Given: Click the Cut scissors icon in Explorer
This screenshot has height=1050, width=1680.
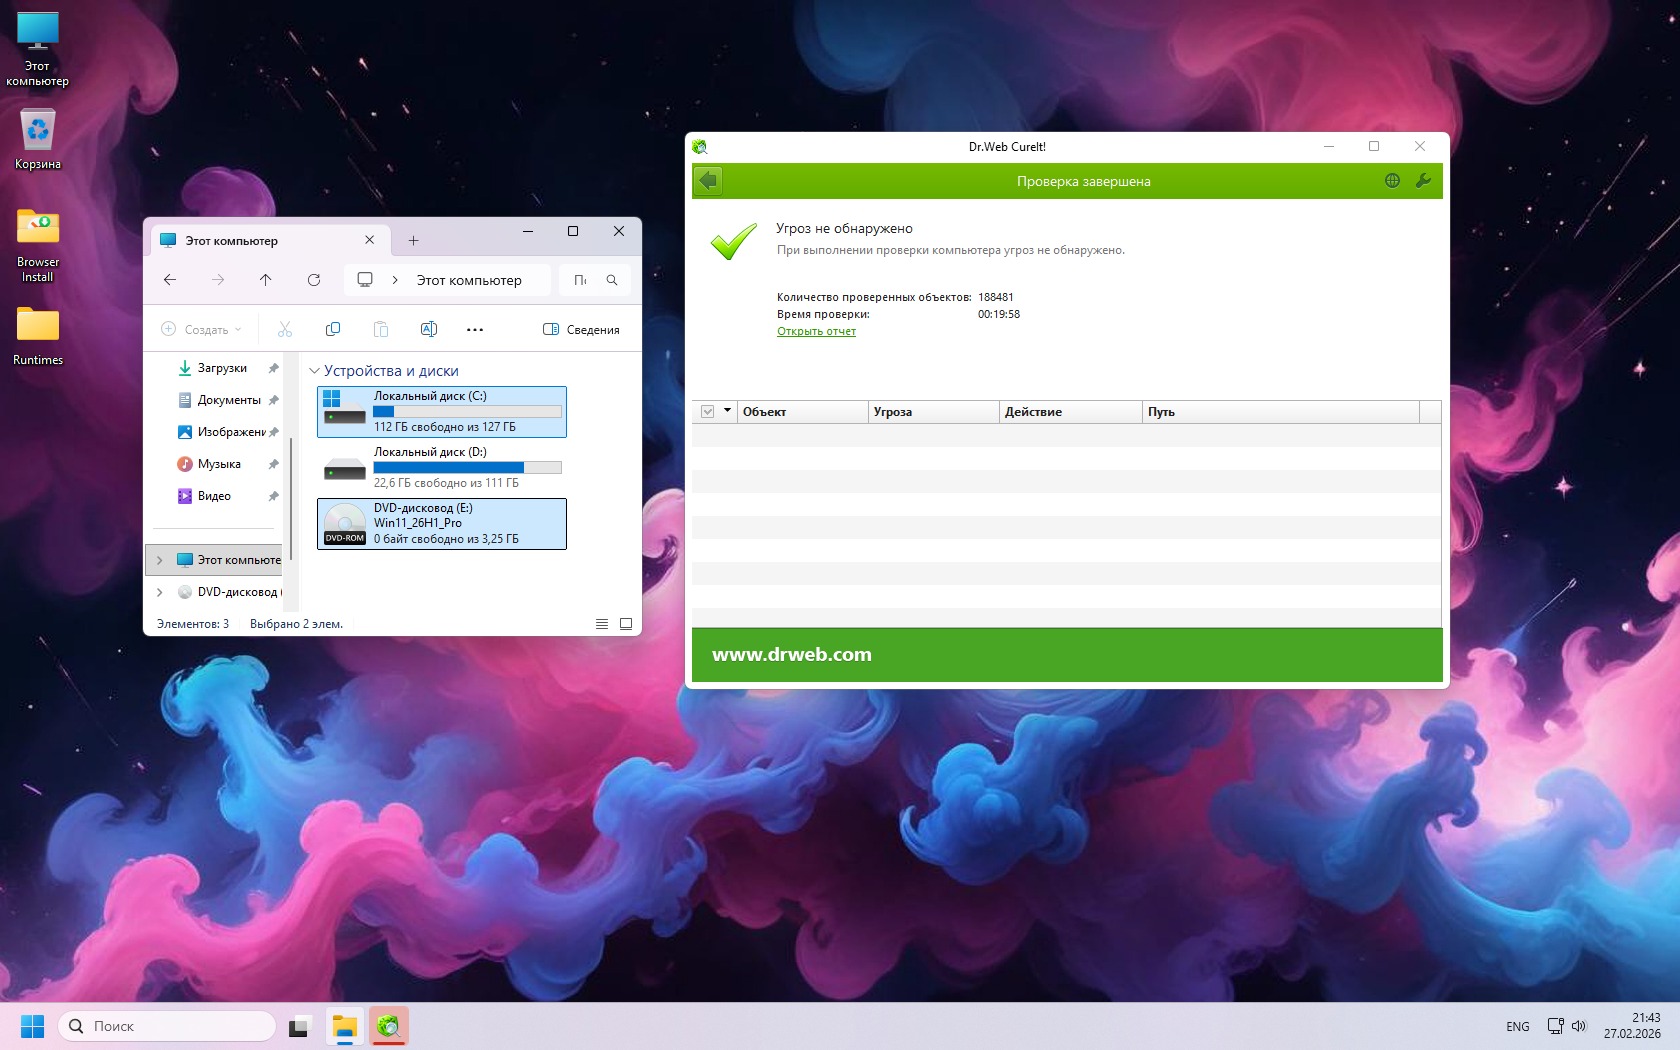Looking at the screenshot, I should pos(285,329).
